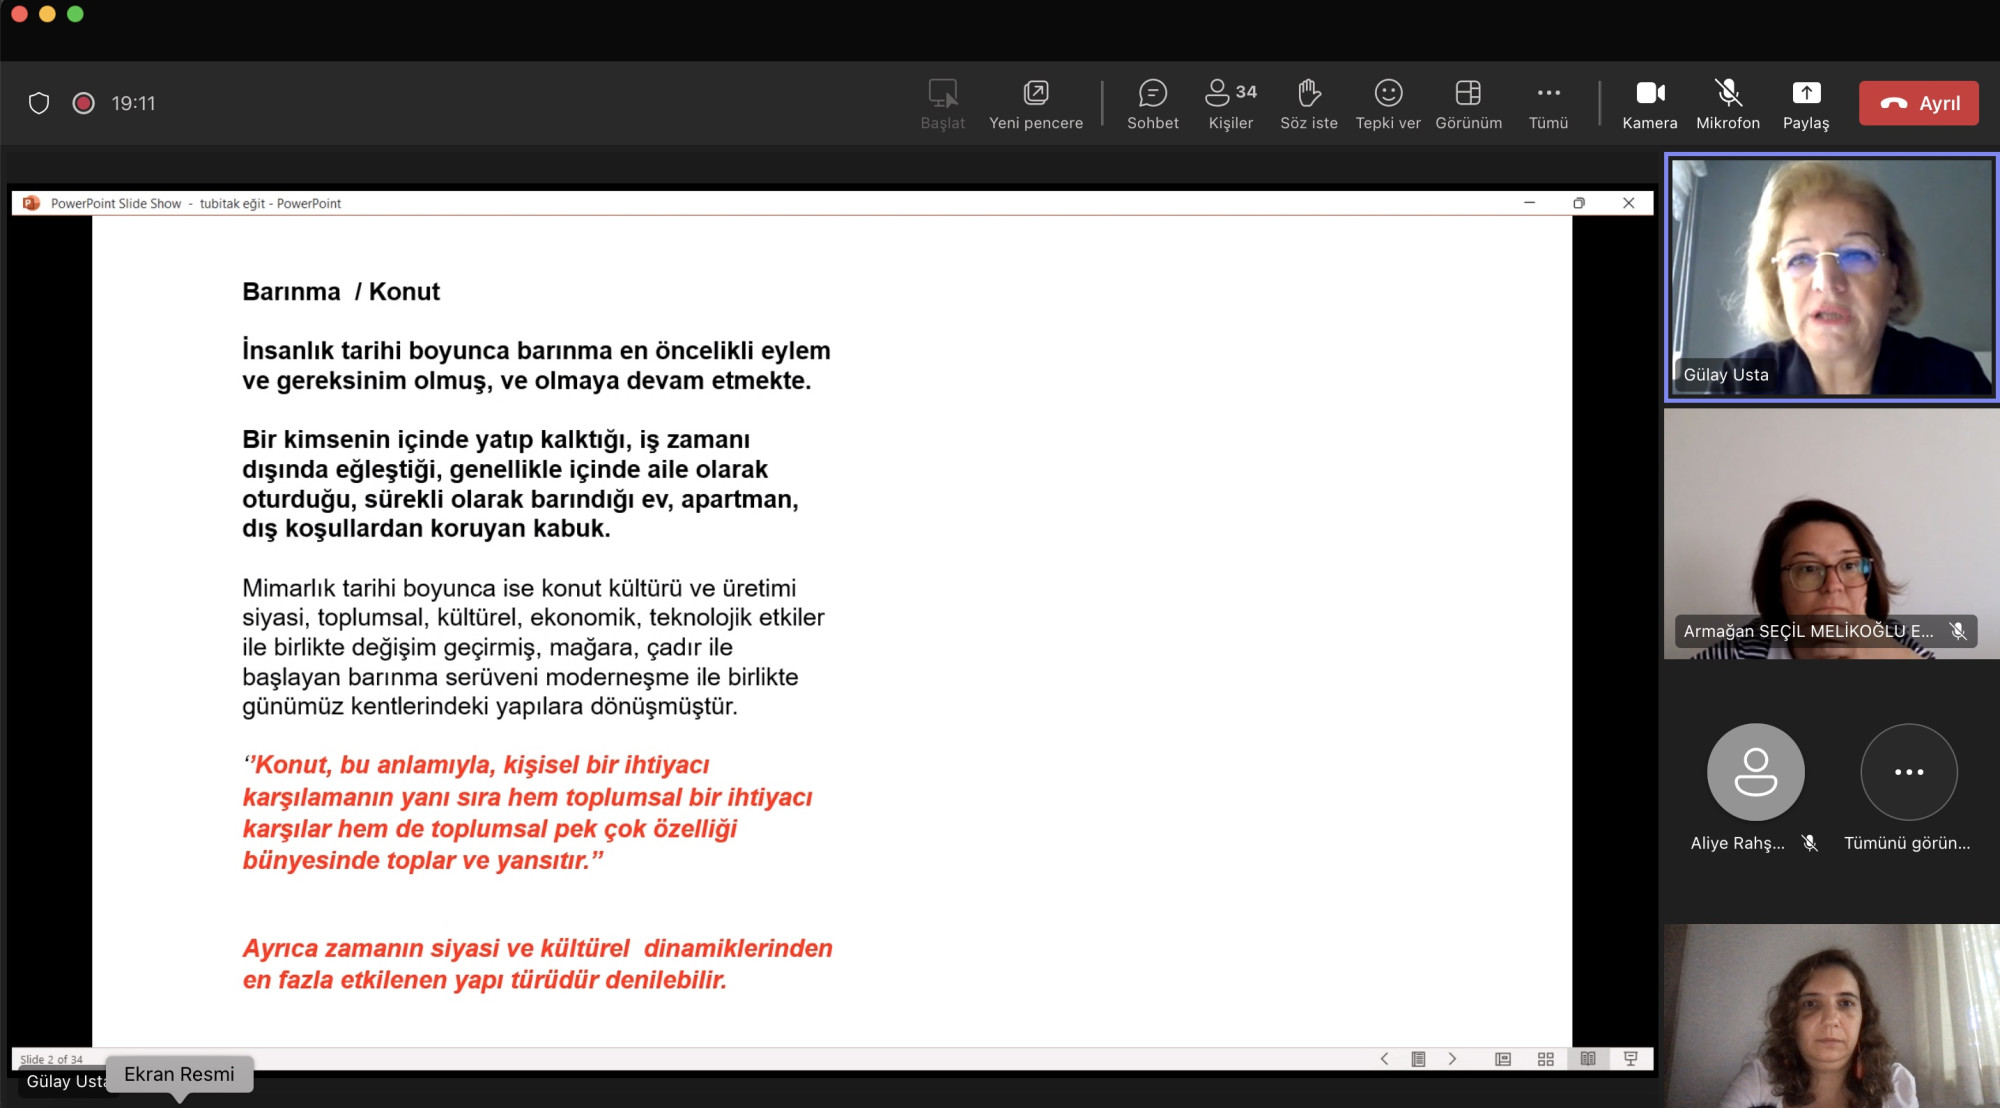Open the Sohbet chat panel
This screenshot has width=2000, height=1108.
(1152, 104)
